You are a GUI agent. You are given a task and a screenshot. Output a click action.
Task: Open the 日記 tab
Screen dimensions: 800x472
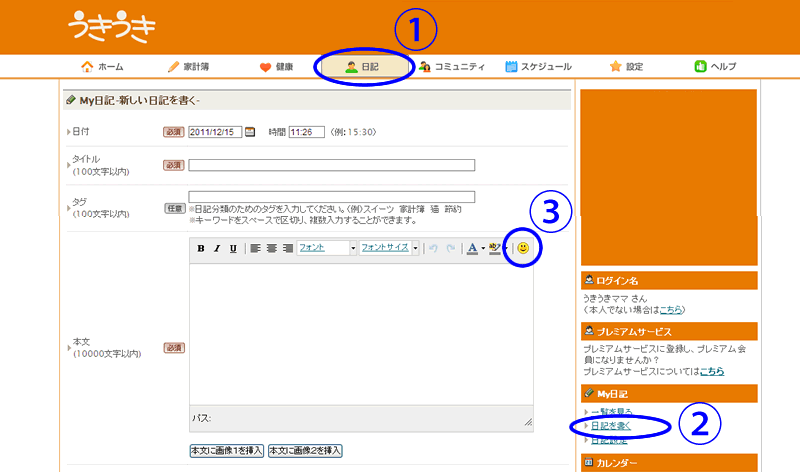(362, 67)
